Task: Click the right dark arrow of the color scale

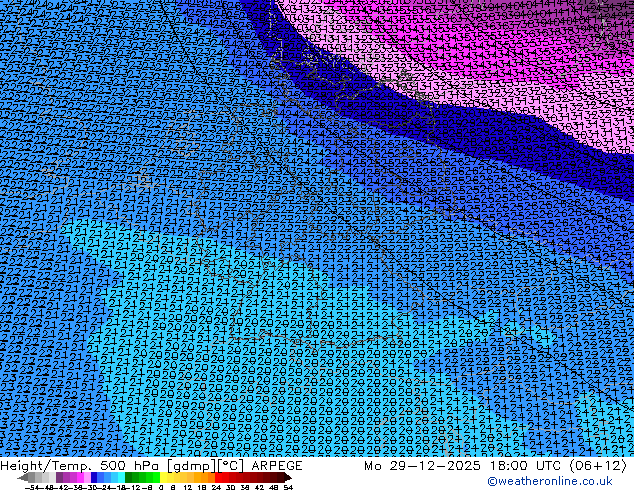Action: (x=287, y=478)
